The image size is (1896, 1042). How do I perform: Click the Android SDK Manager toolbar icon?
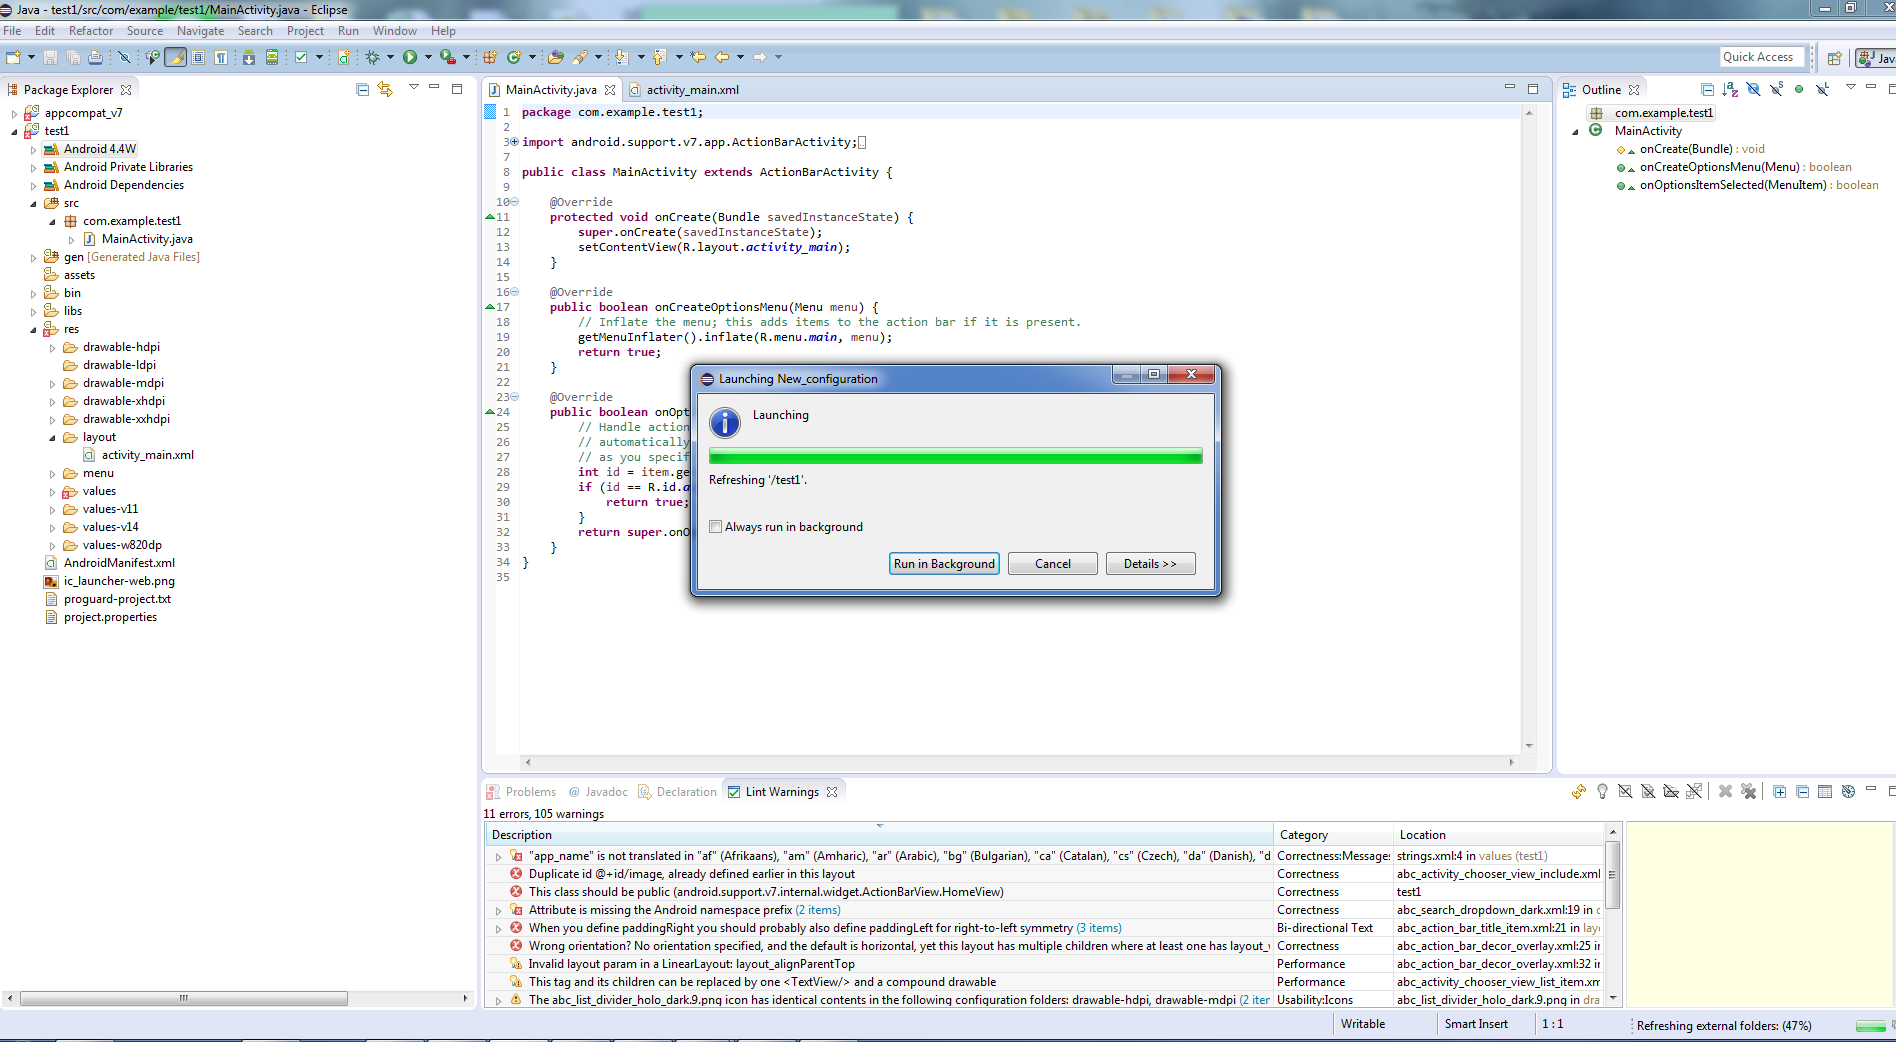click(248, 58)
